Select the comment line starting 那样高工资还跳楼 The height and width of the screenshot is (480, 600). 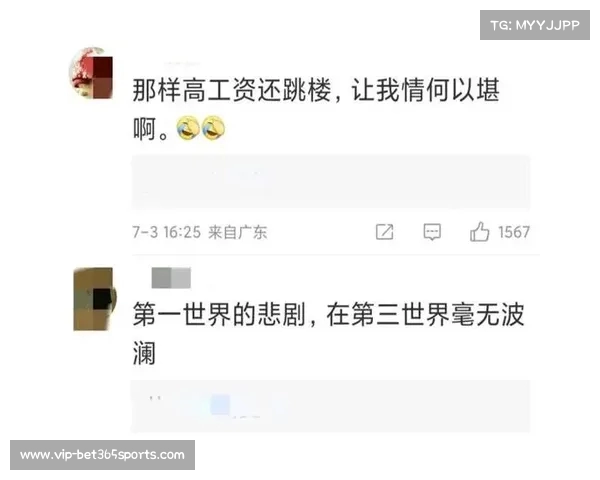[x=316, y=90]
